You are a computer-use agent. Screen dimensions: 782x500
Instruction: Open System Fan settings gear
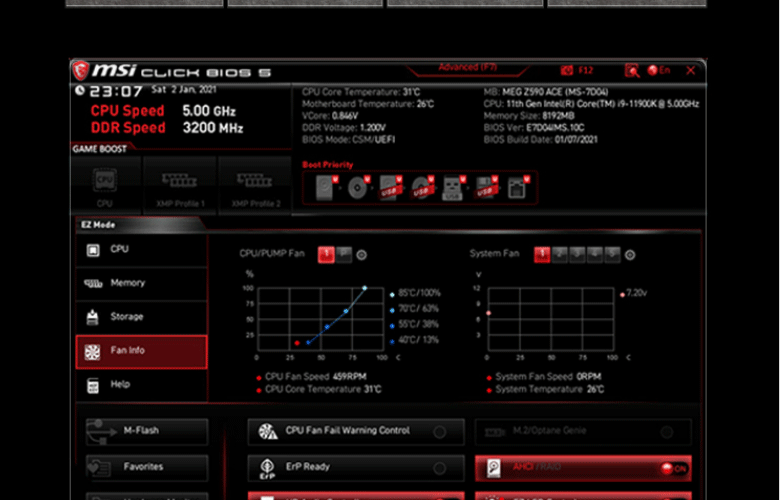point(630,255)
